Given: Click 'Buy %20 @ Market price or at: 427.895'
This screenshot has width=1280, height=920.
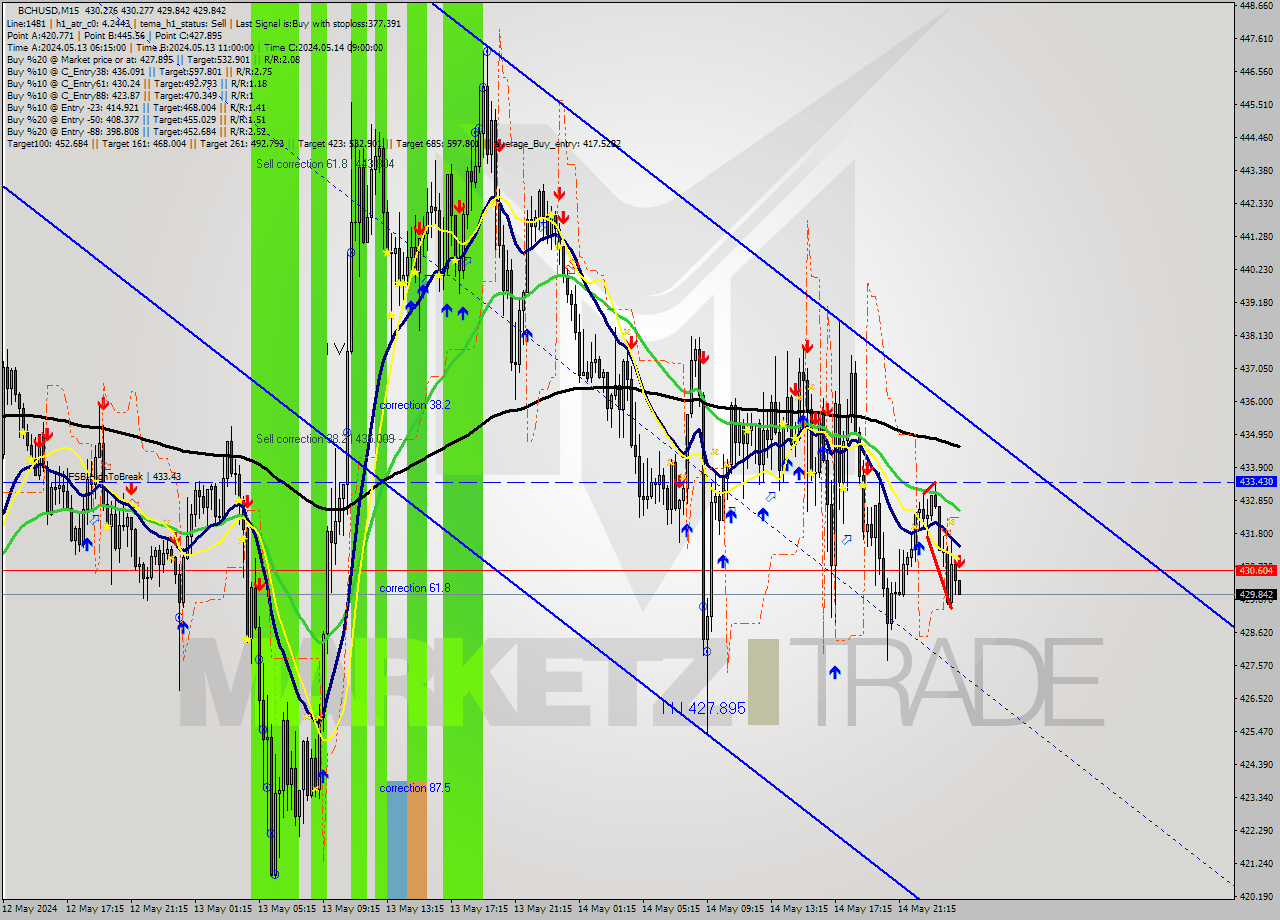Looking at the screenshot, I should 90,59.
